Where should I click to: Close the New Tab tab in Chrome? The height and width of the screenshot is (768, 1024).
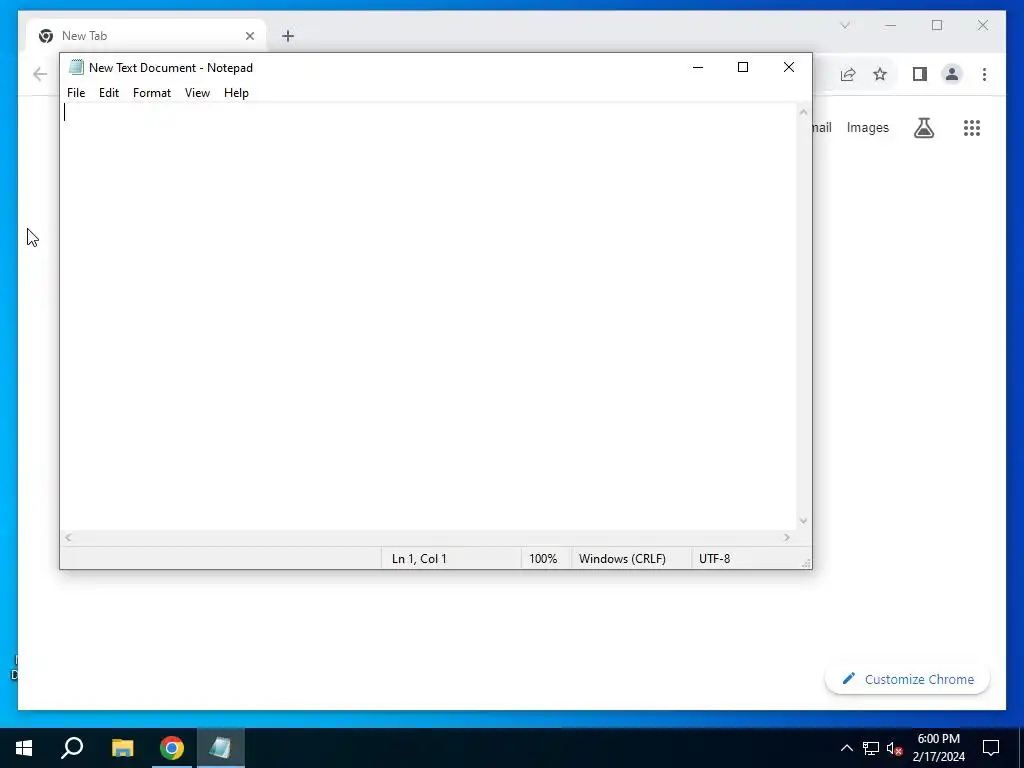click(x=249, y=36)
